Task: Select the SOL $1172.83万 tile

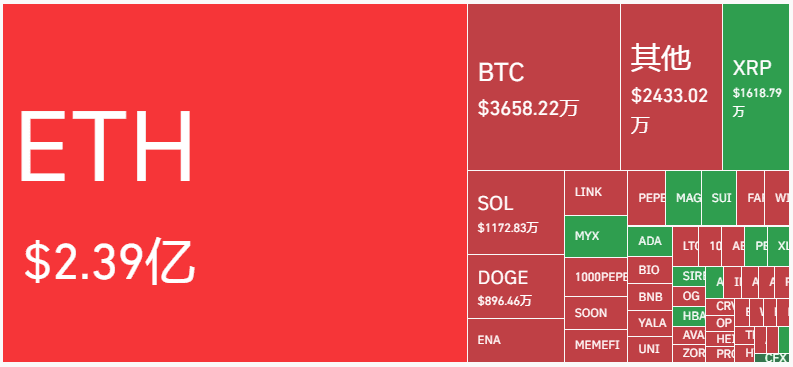Action: [515, 212]
